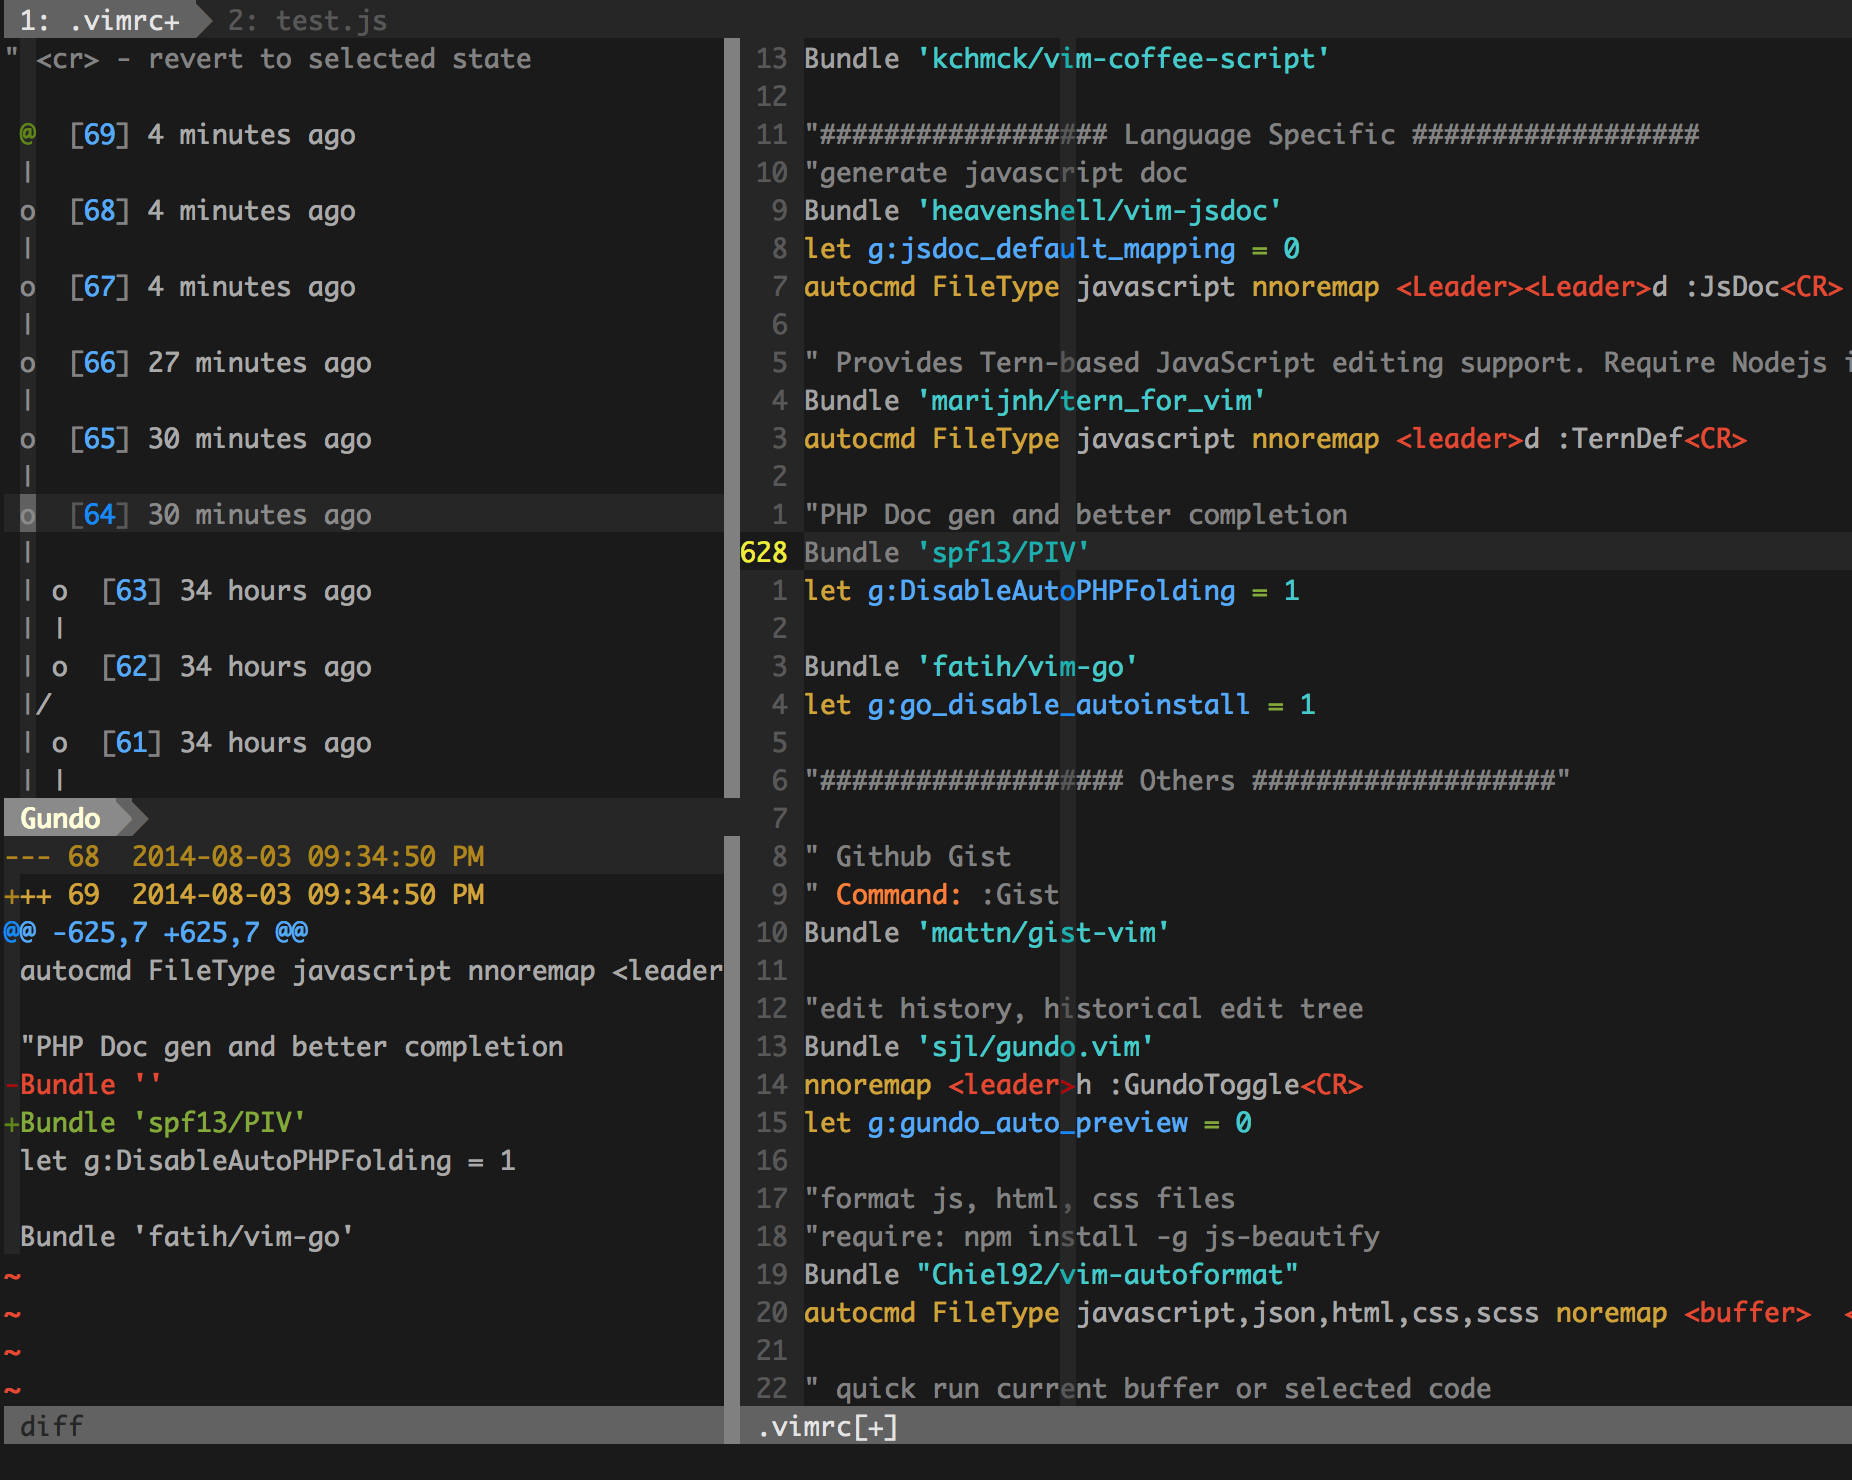Click the line let g:DisableAutoPHPFolding = 1 in editor
The height and width of the screenshot is (1480, 1852).
coord(1052,590)
